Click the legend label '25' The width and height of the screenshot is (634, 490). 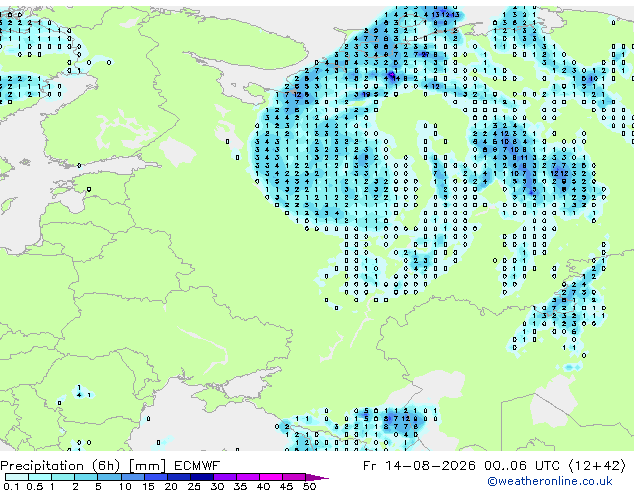pos(194,486)
